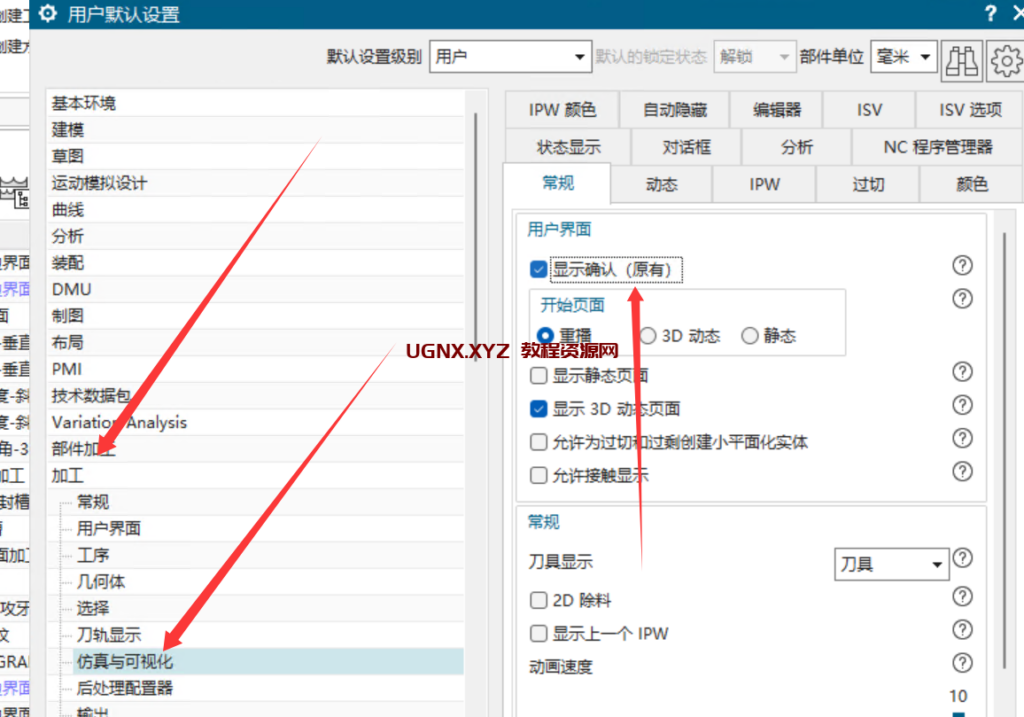The width and height of the screenshot is (1024, 717).
Task: Click the help icon beside 显示上一个 IPW
Action: [962, 630]
